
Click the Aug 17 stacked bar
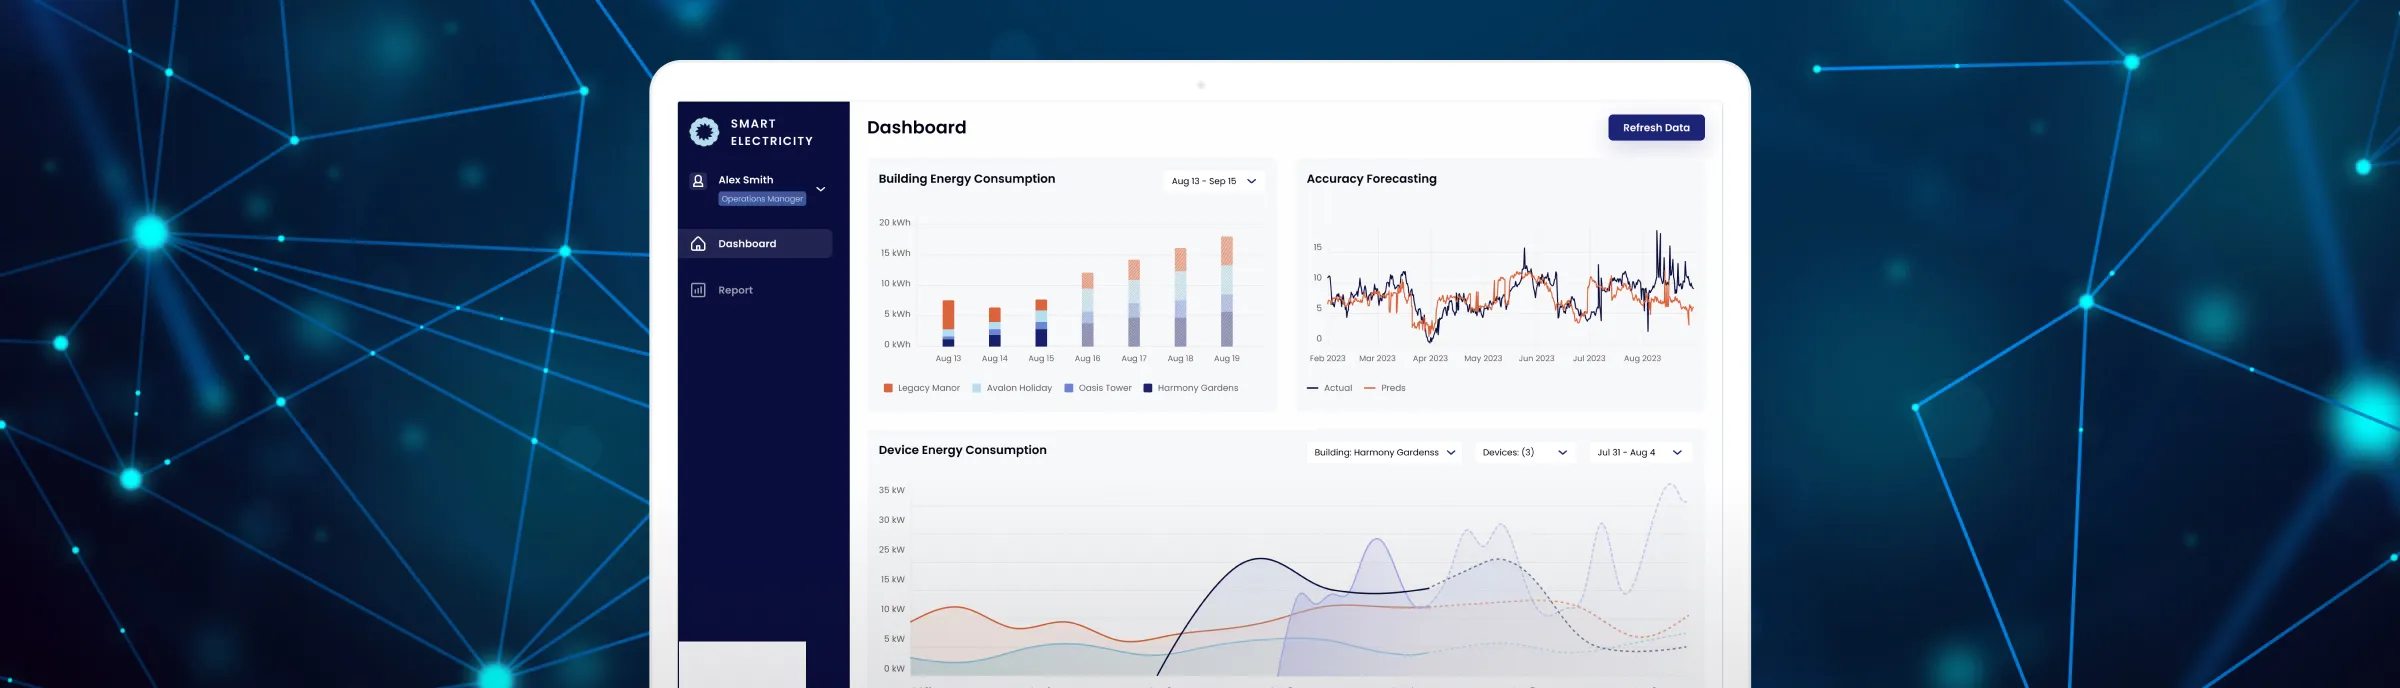[x=1134, y=303]
